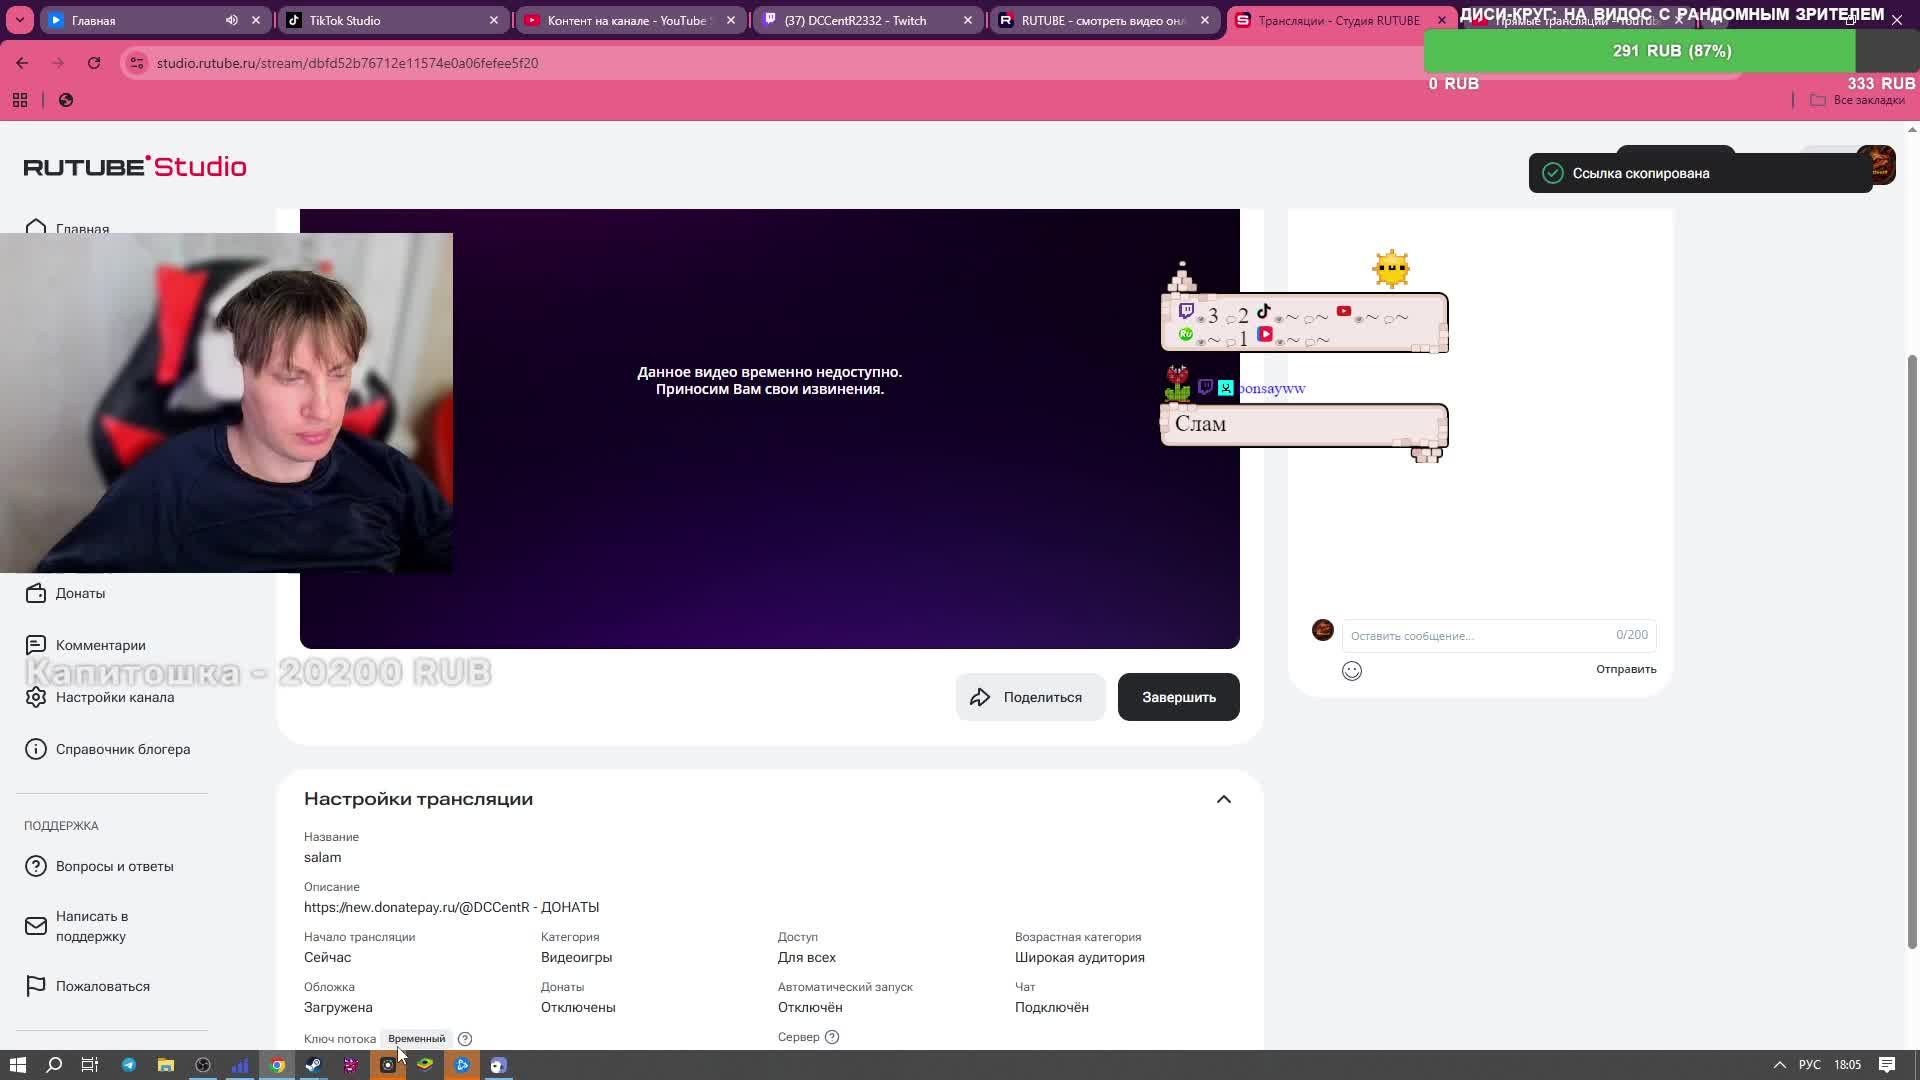Open Комментарии from the sidebar
The height and width of the screenshot is (1080, 1920).
[x=100, y=645]
